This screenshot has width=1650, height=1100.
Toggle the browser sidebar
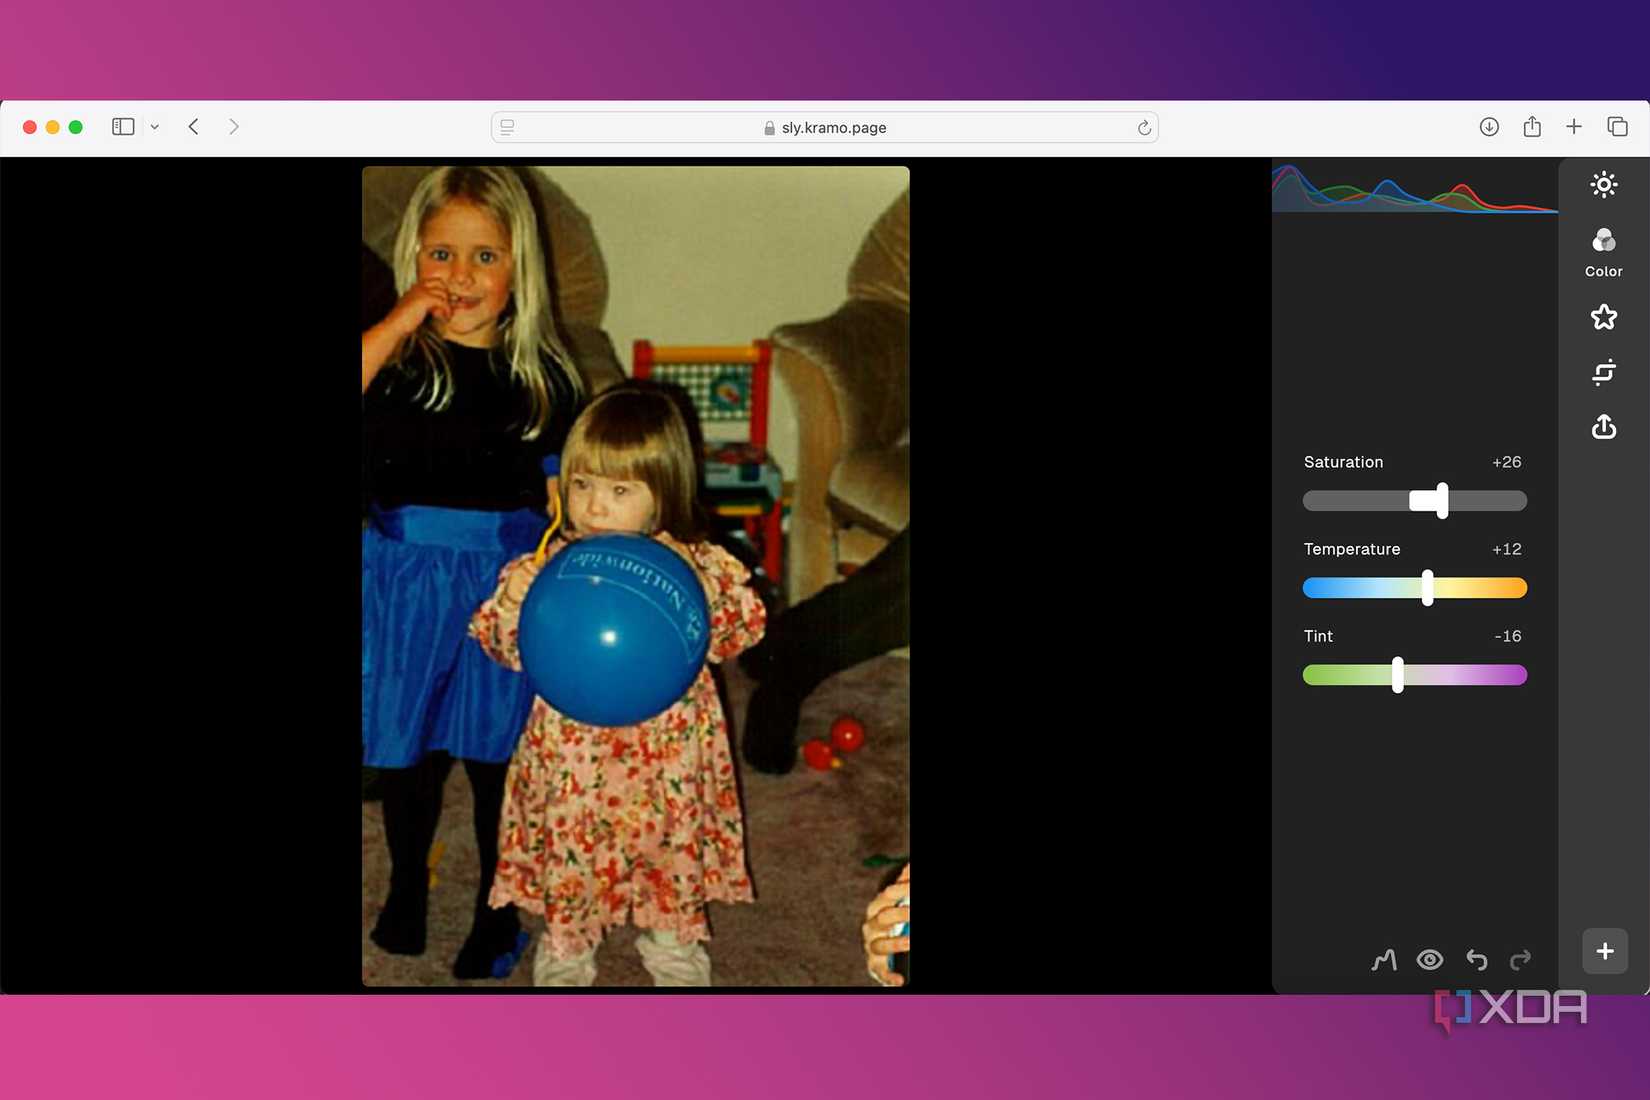pyautogui.click(x=122, y=126)
